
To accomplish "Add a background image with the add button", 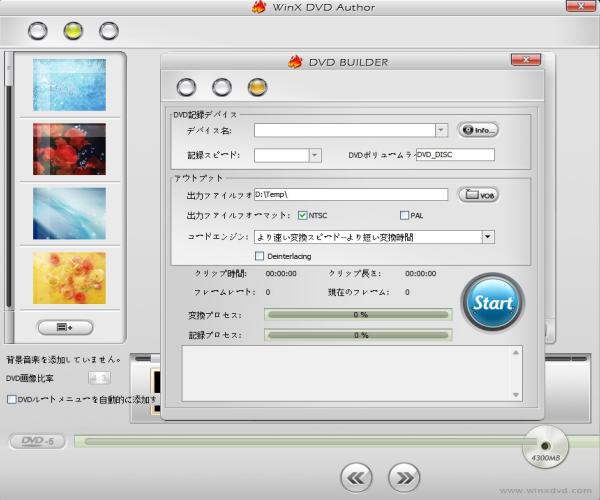I will tap(65, 327).
